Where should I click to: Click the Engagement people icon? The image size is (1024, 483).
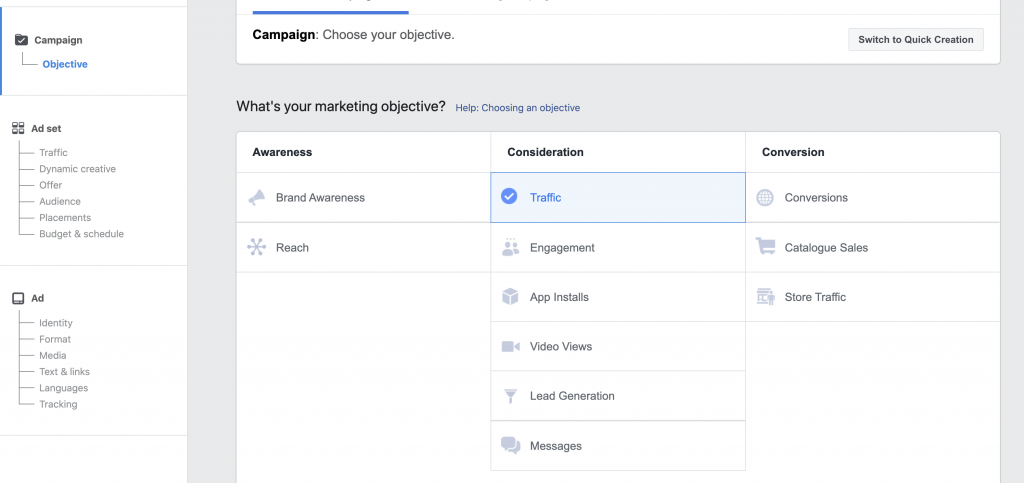click(510, 247)
